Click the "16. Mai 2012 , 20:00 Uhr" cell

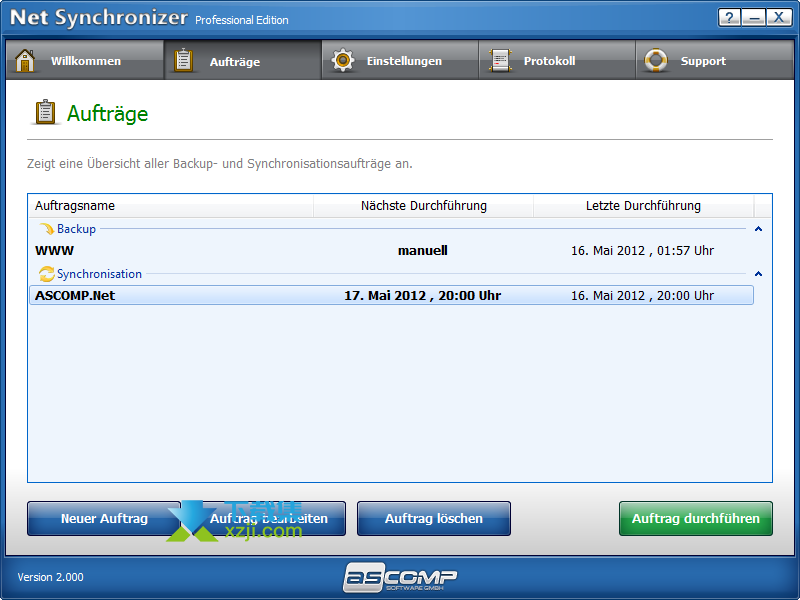point(642,295)
